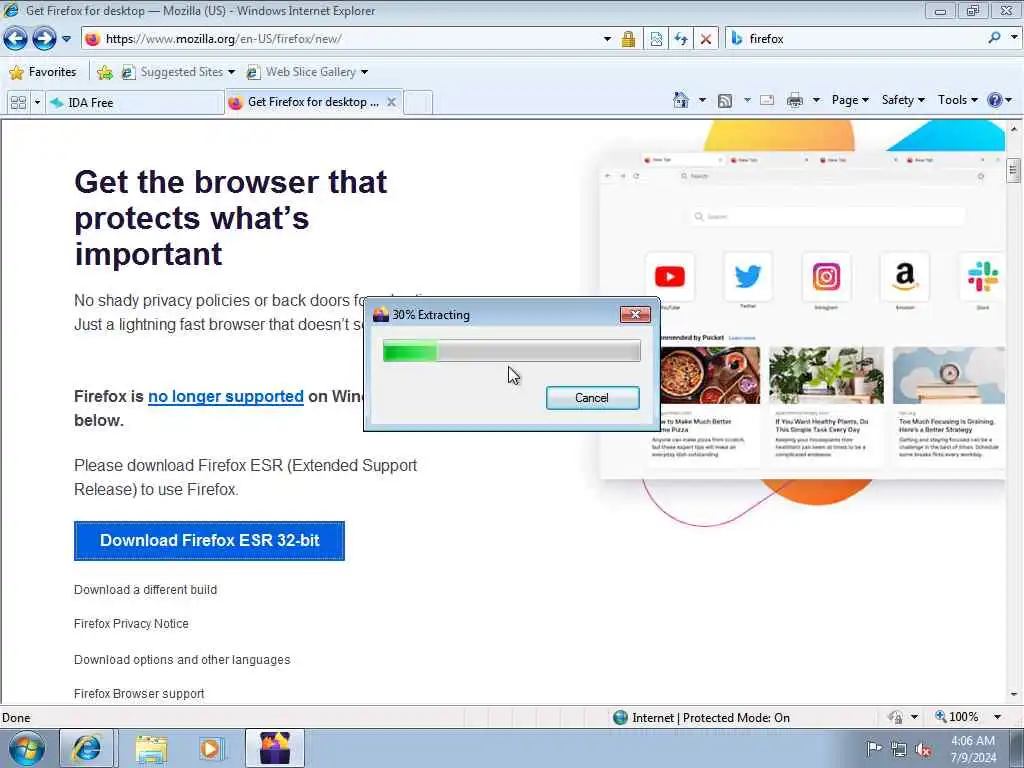This screenshot has width=1024, height=768.
Task: Open Web Slice Gallery dropdown
Action: coord(307,72)
